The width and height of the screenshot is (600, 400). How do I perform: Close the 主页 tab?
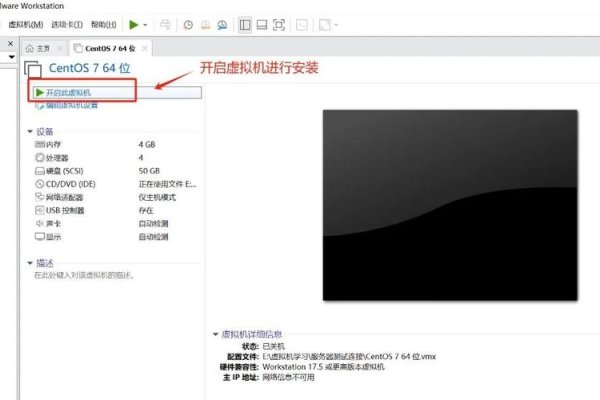60,49
